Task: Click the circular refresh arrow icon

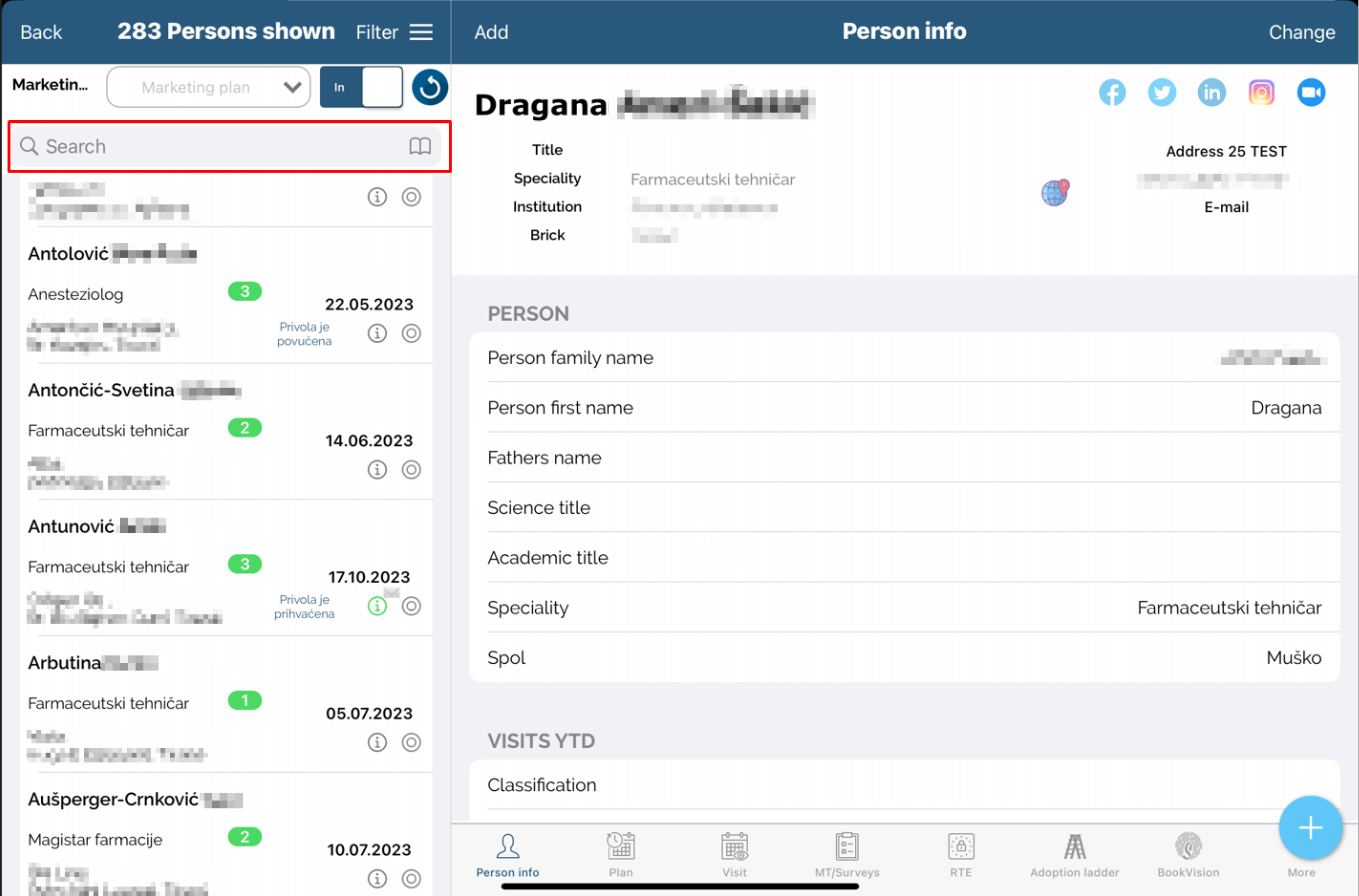Action: [x=430, y=88]
